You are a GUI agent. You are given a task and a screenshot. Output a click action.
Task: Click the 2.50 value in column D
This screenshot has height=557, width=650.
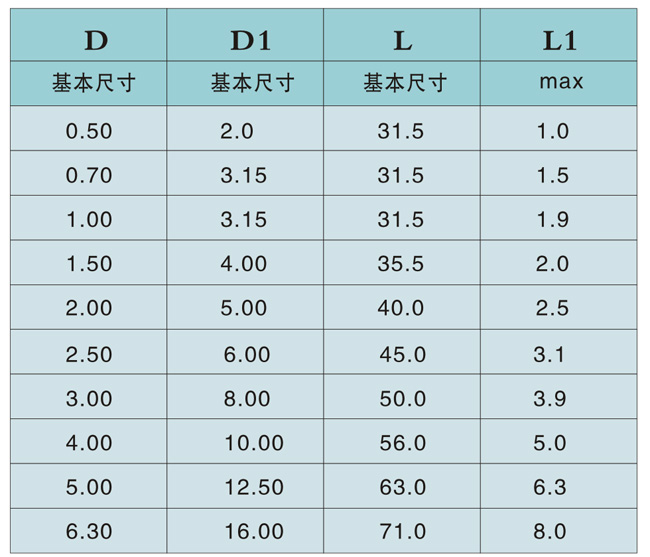point(89,354)
